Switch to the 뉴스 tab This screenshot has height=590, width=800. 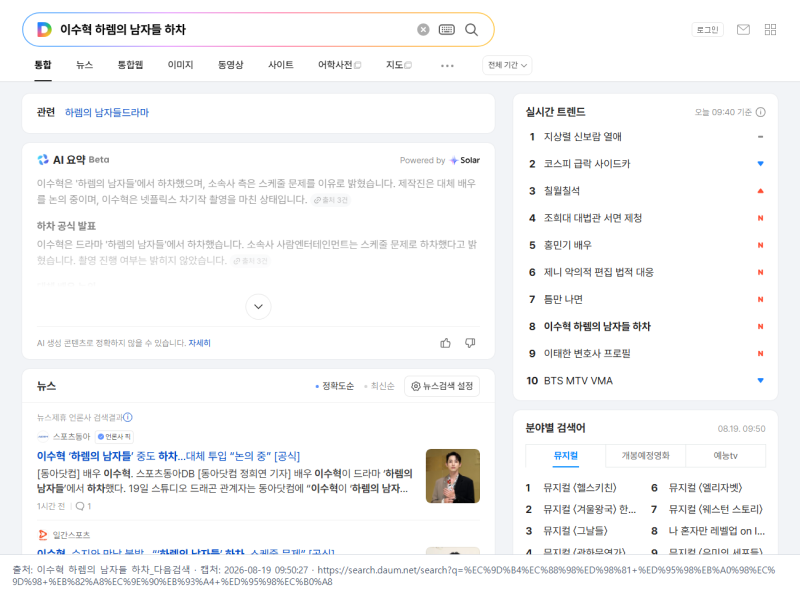pos(84,65)
